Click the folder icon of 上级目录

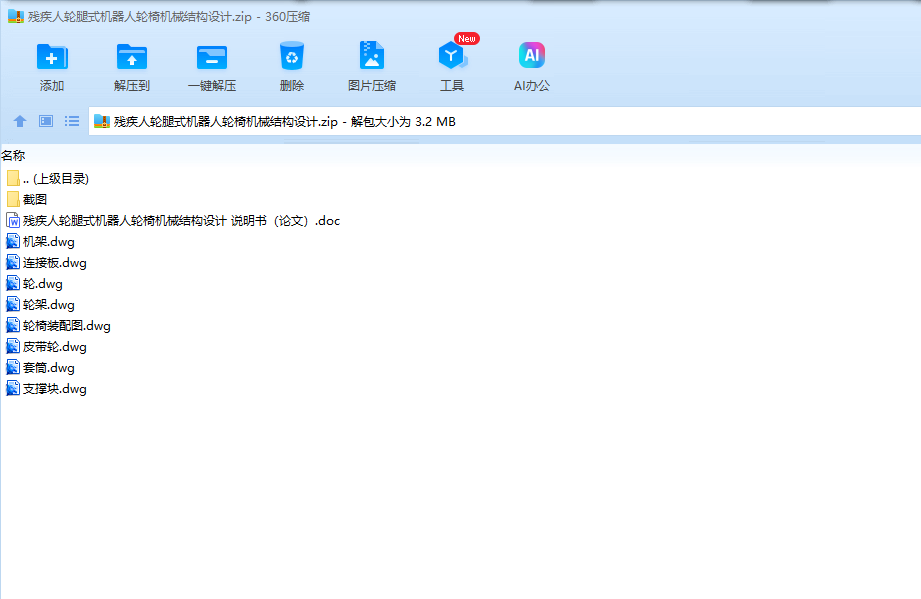pos(14,179)
